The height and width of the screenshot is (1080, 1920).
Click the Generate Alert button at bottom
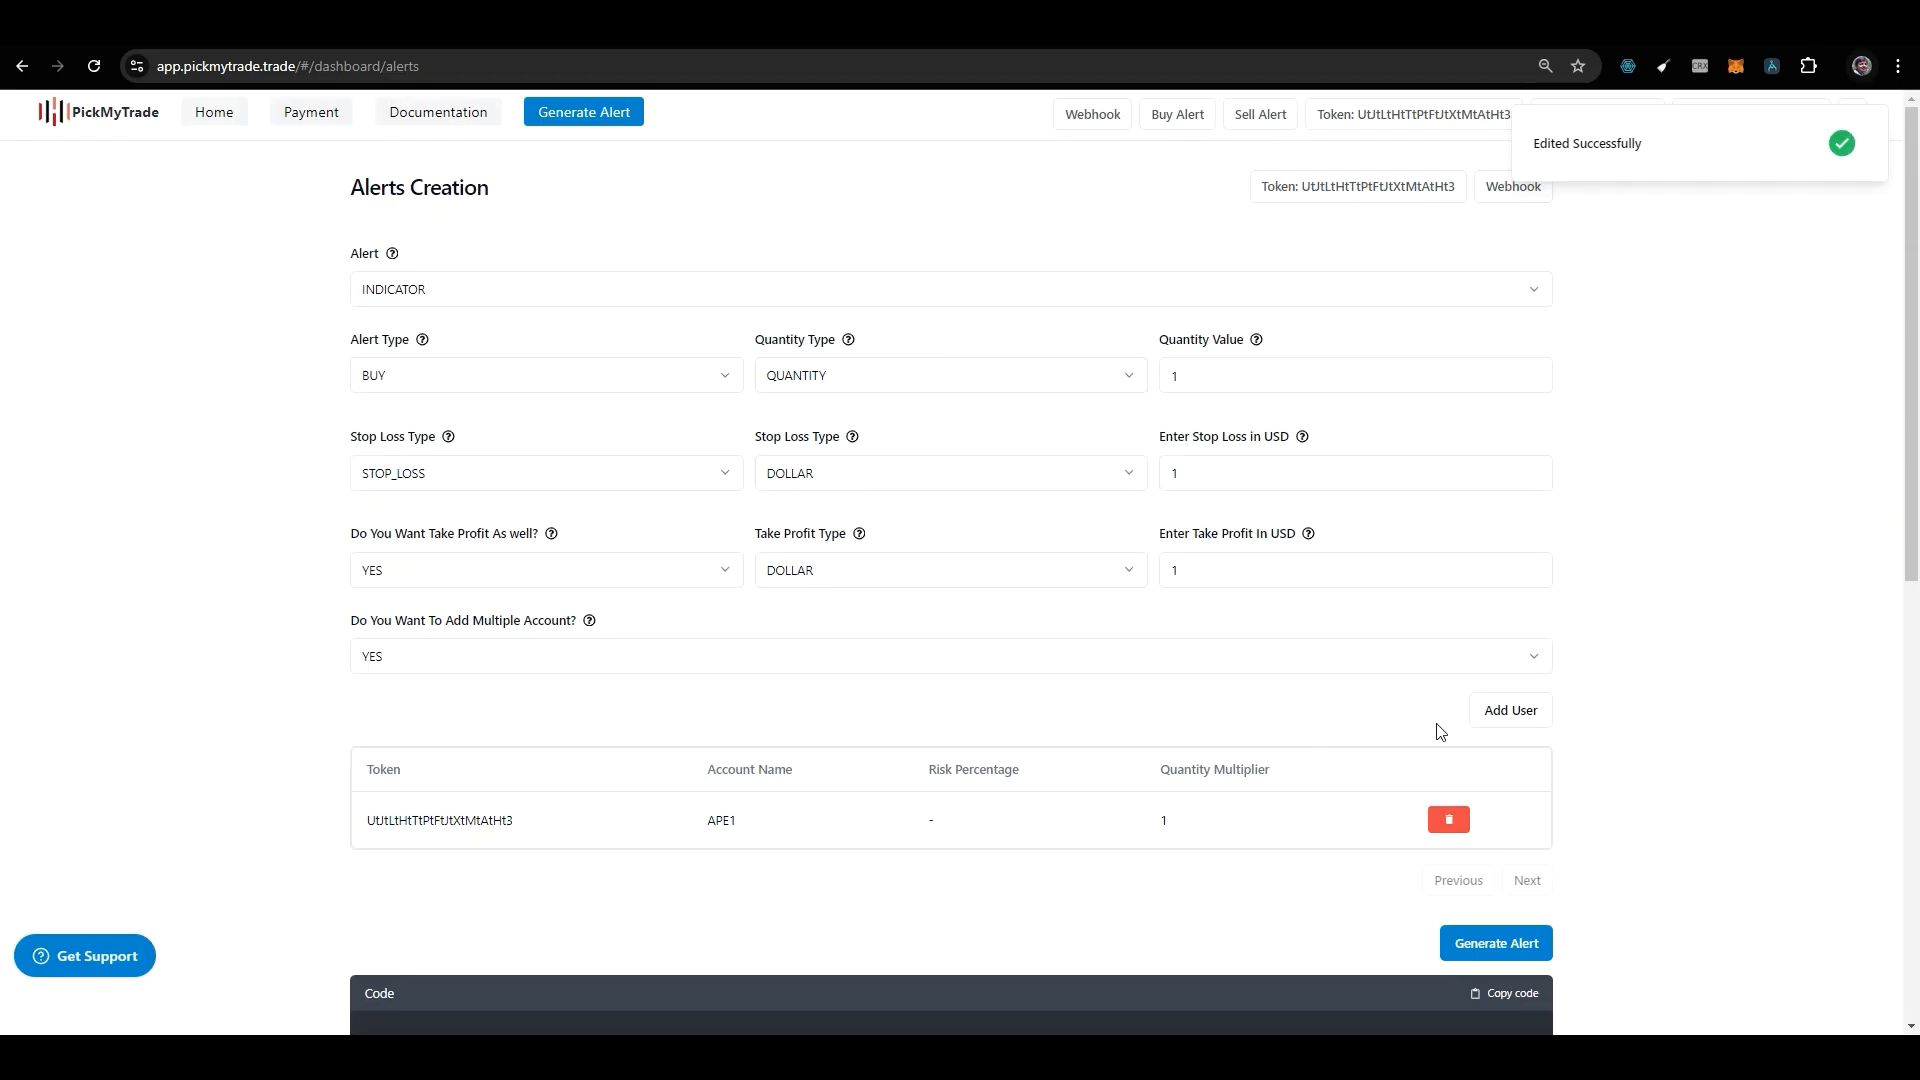coord(1497,943)
